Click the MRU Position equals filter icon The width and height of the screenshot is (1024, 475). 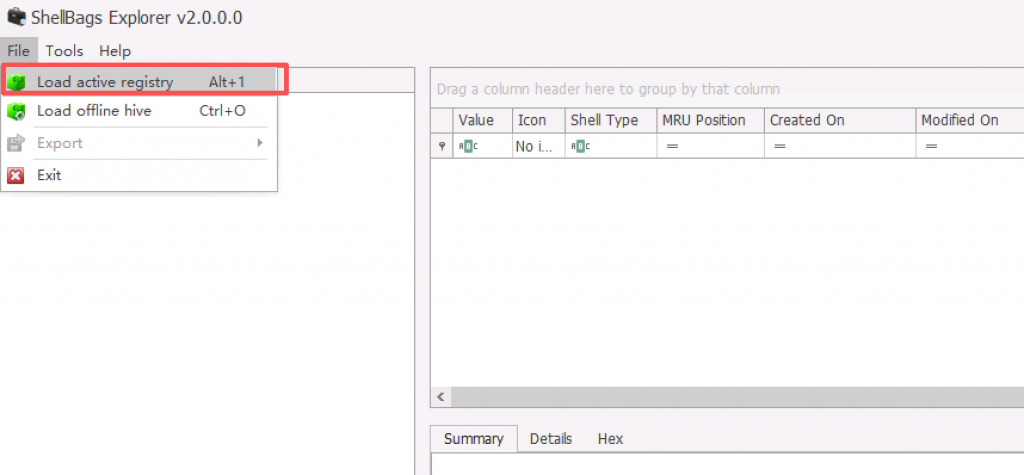pos(672,146)
